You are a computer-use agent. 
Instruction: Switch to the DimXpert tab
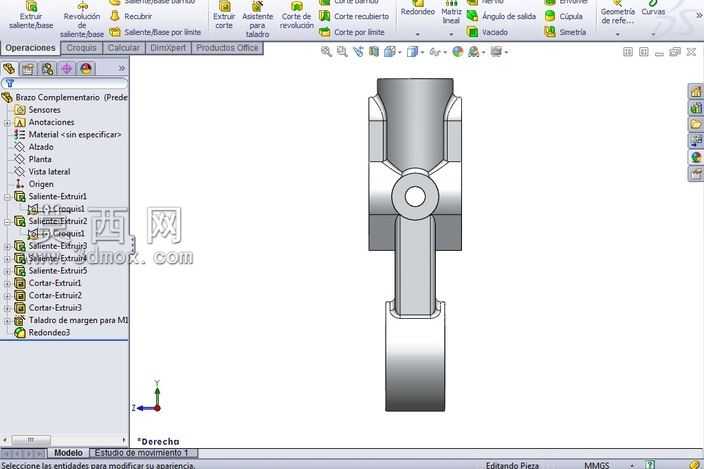(168, 48)
